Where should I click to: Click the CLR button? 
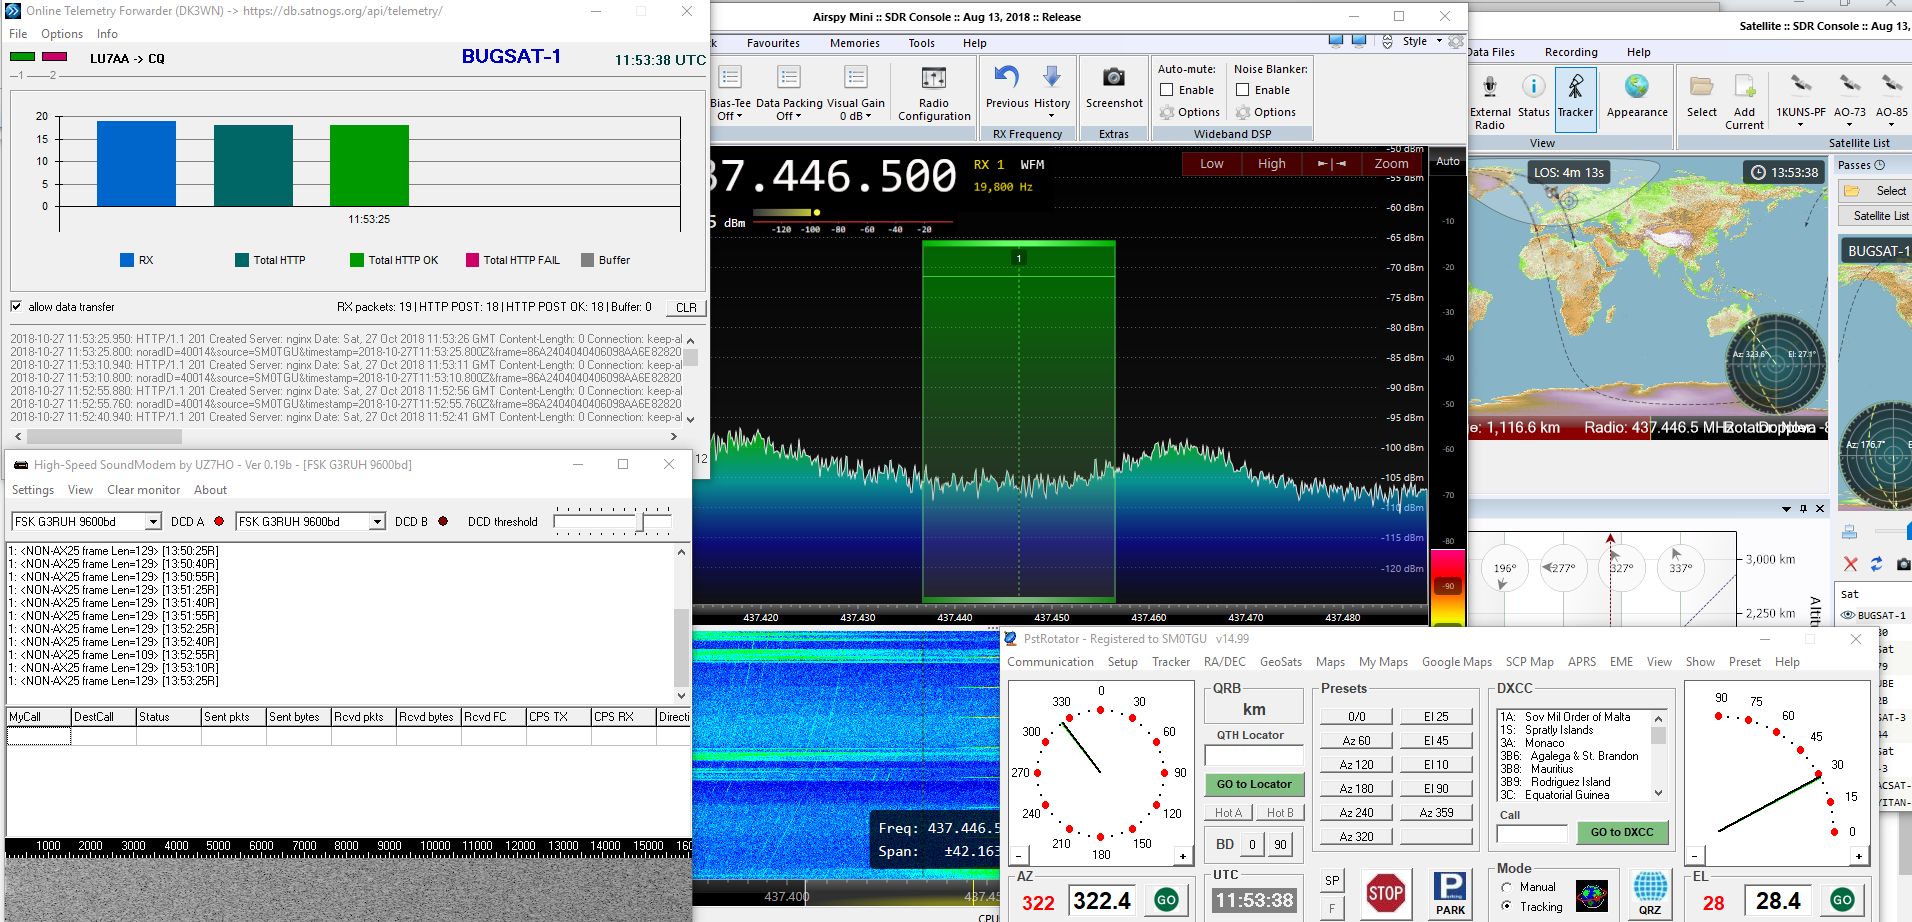pos(686,308)
